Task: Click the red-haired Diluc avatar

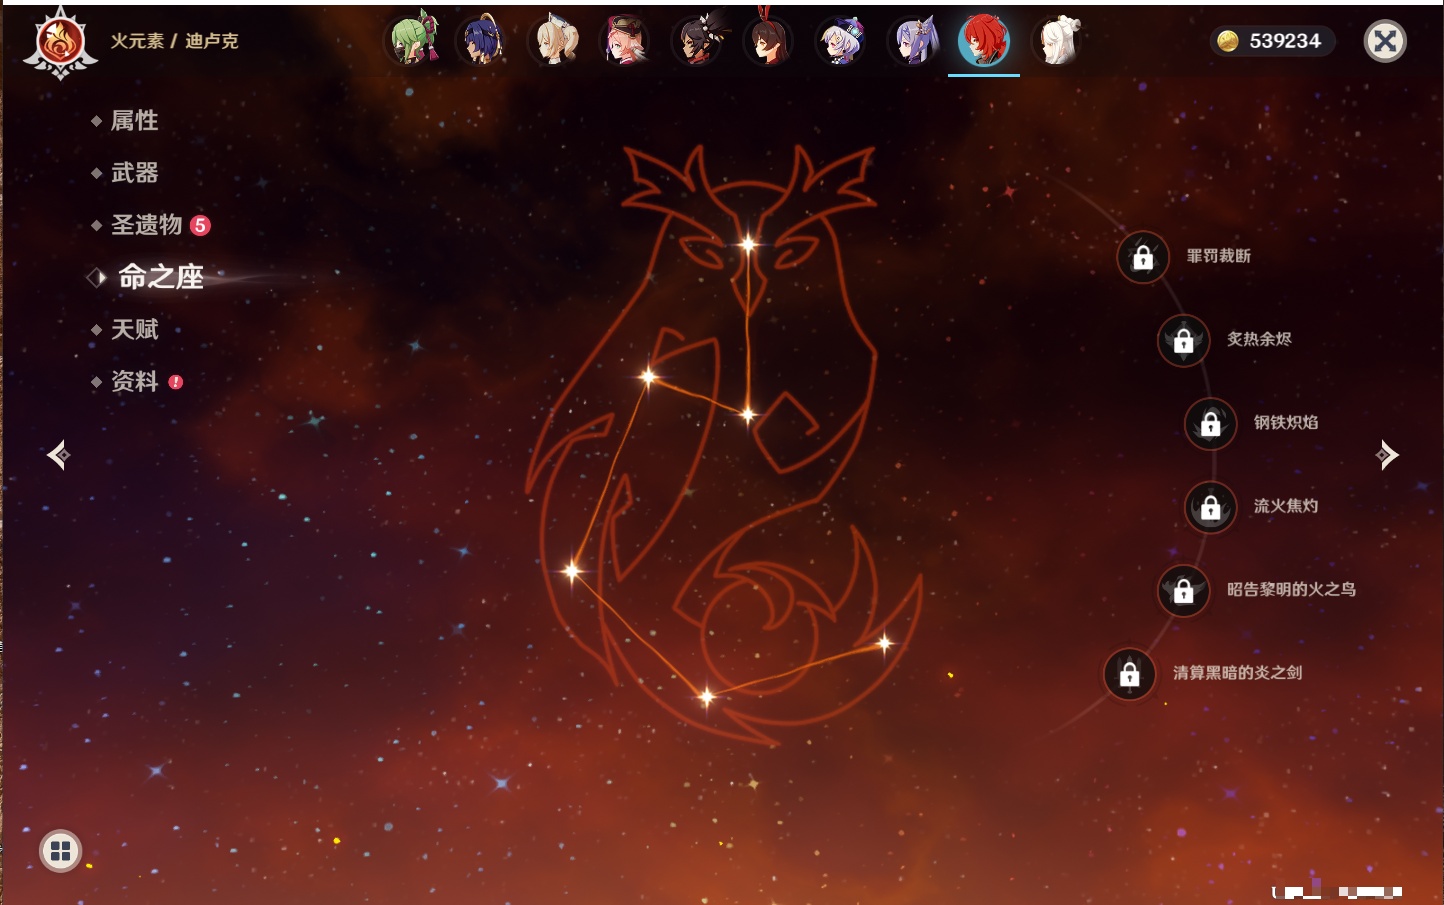Action: pyautogui.click(x=984, y=41)
